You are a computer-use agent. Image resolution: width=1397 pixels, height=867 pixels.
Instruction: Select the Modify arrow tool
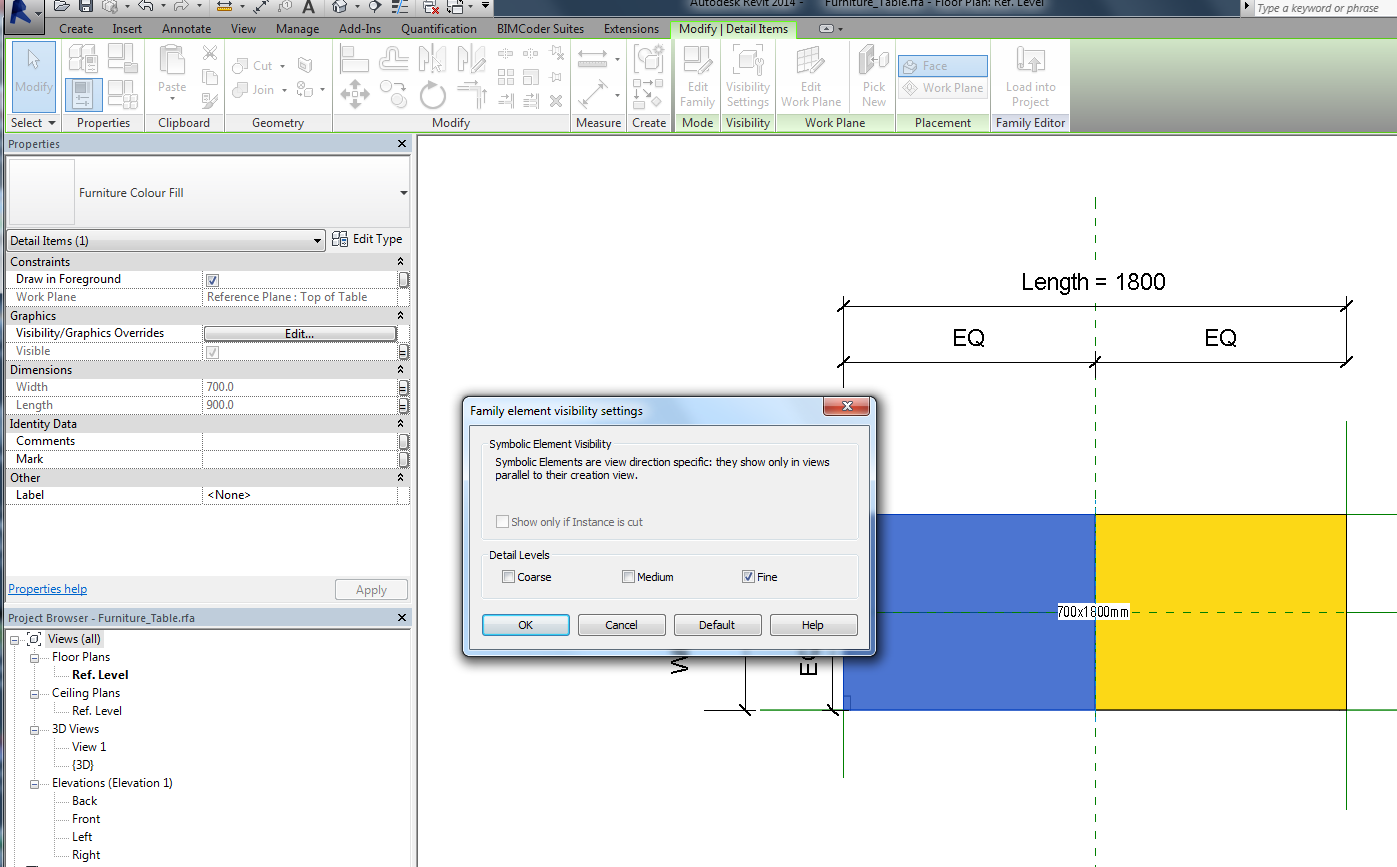(x=34, y=76)
